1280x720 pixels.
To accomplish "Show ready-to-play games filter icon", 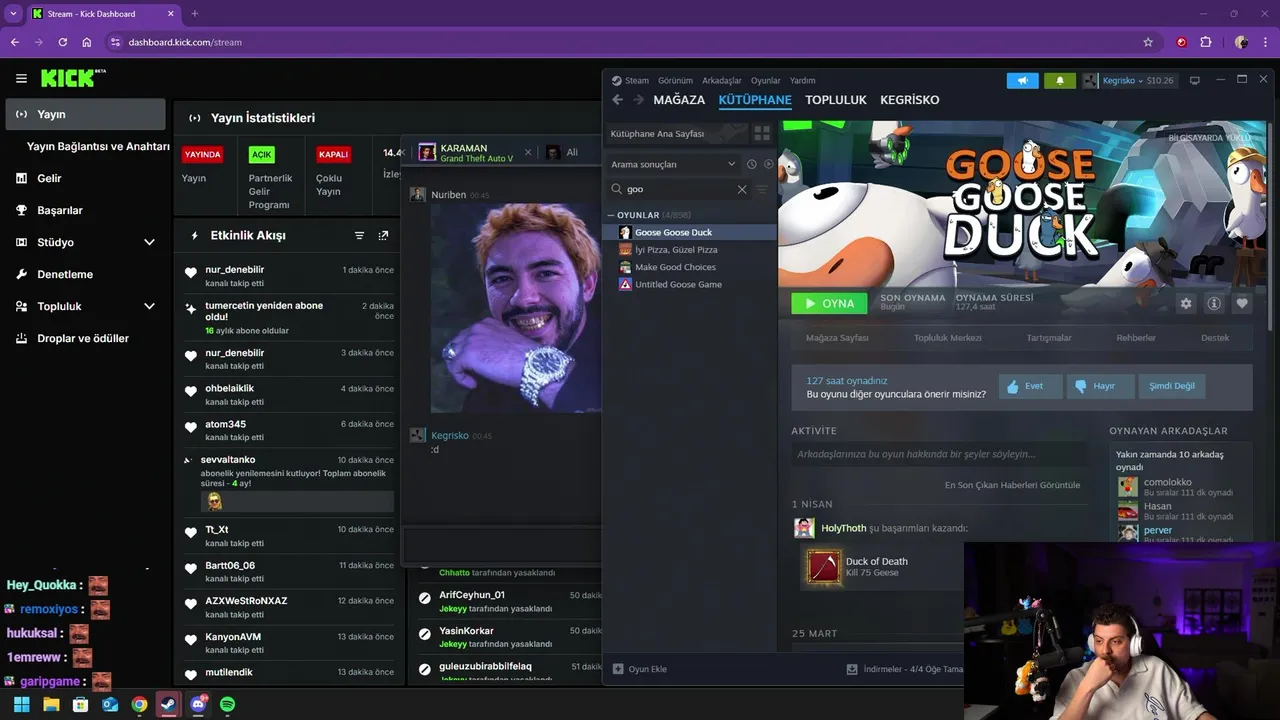I will pos(768,164).
